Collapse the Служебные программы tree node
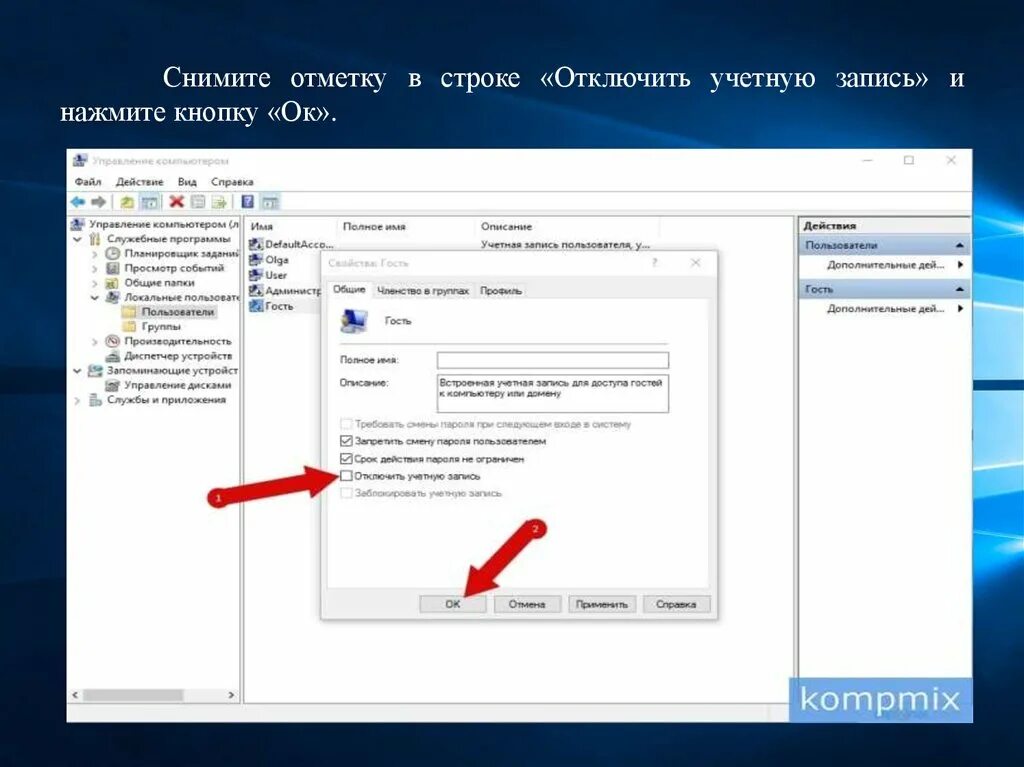Viewport: 1024px width, 767px height. (78, 239)
